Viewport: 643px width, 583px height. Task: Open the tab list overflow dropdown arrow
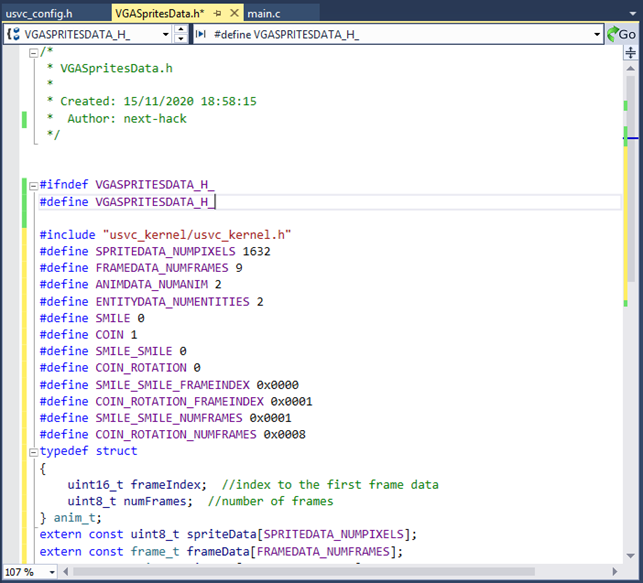[x=632, y=14]
